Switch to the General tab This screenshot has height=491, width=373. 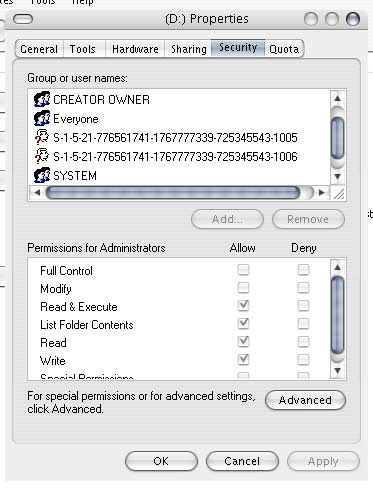39,49
